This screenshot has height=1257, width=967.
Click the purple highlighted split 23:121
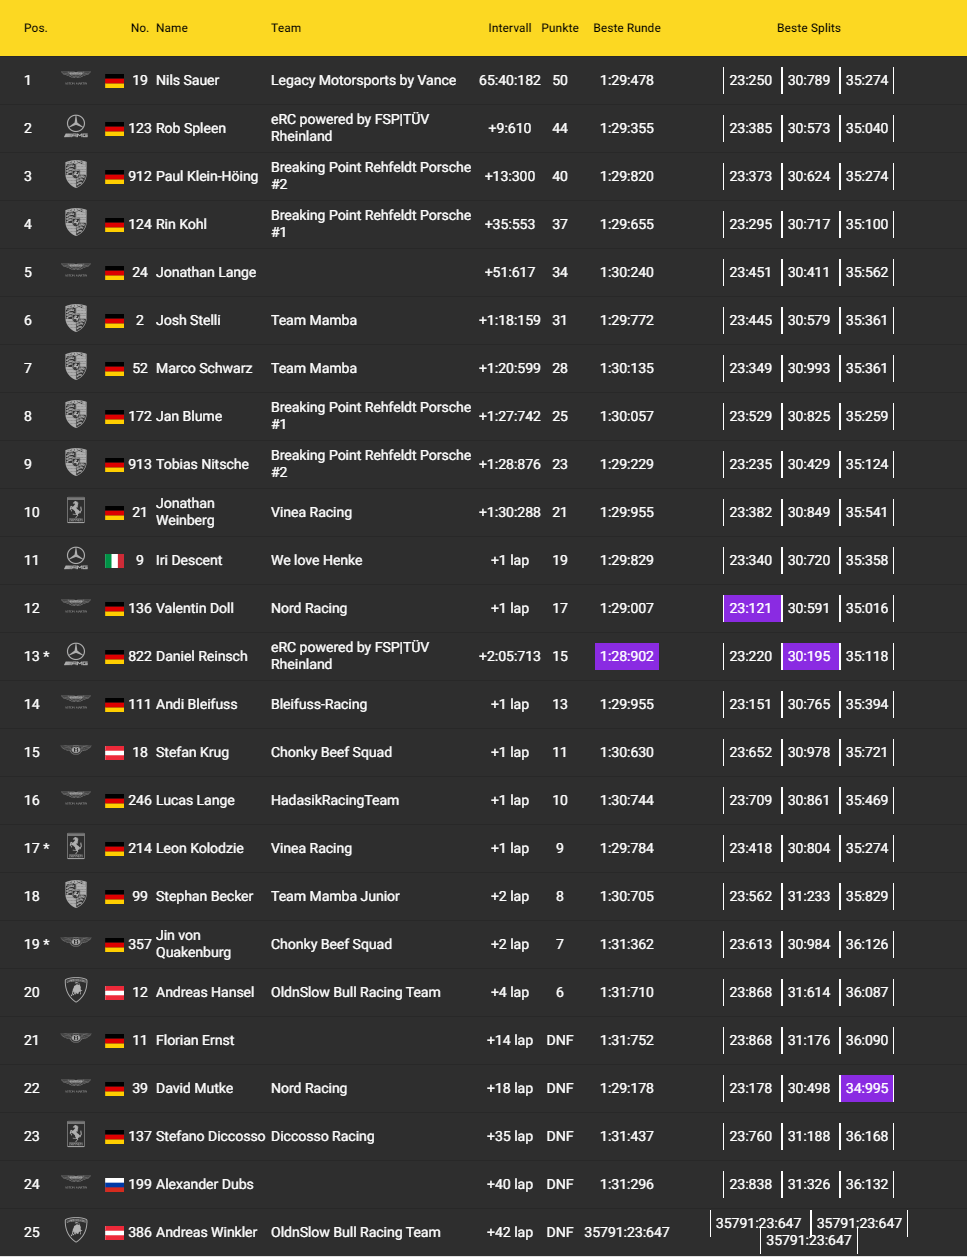click(x=751, y=608)
